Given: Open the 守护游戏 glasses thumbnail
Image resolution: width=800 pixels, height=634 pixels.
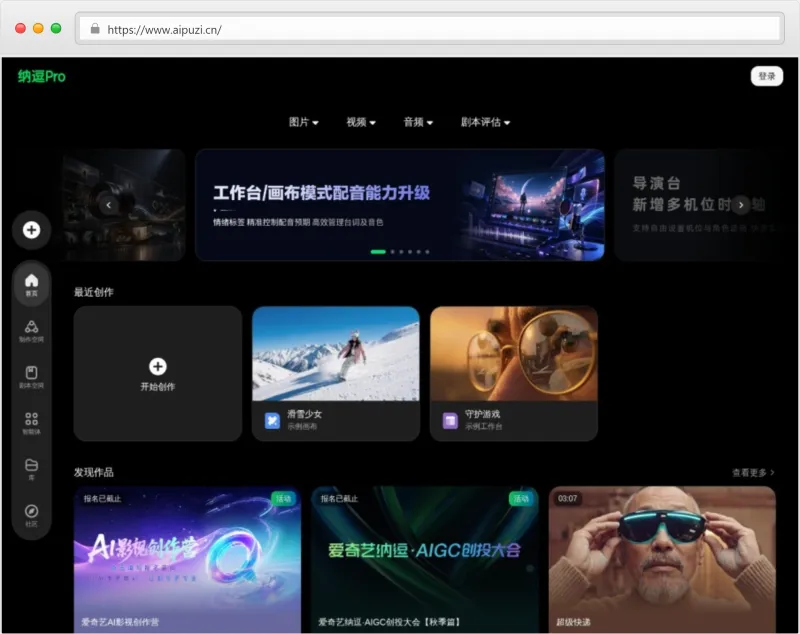Looking at the screenshot, I should coord(514,353).
